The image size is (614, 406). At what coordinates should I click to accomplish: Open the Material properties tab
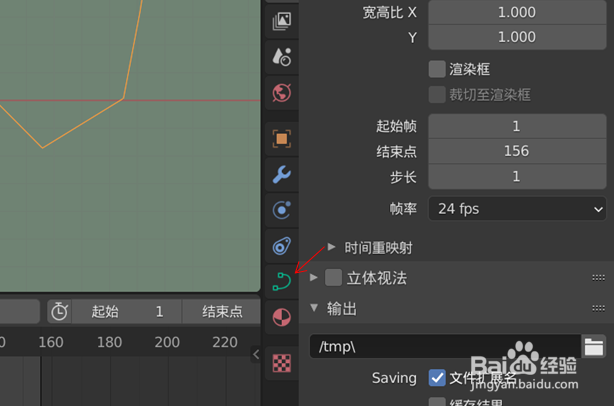pyautogui.click(x=282, y=317)
